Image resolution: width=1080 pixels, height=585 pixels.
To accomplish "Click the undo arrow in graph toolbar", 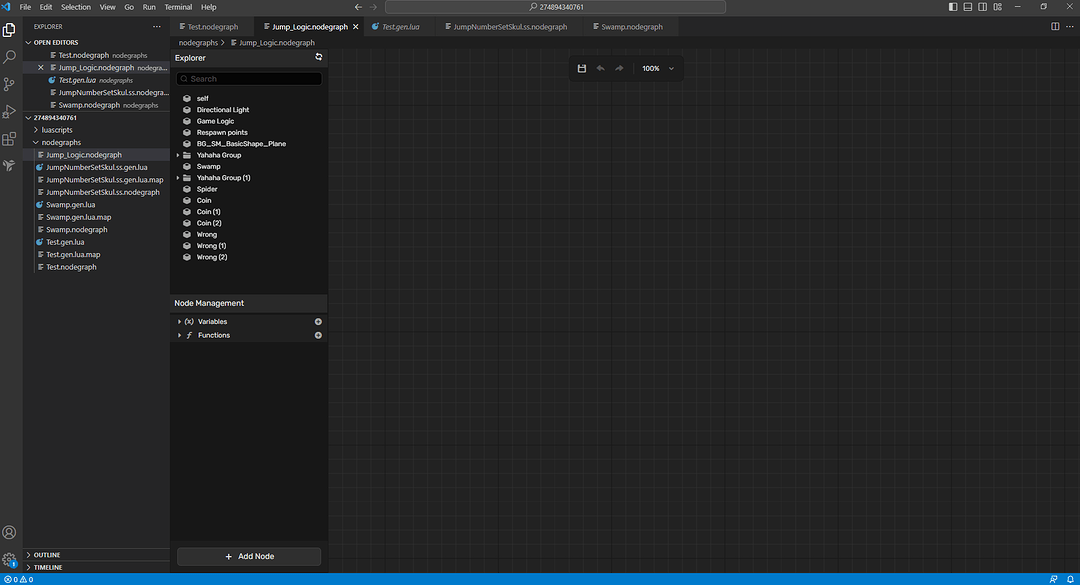I will tap(601, 68).
